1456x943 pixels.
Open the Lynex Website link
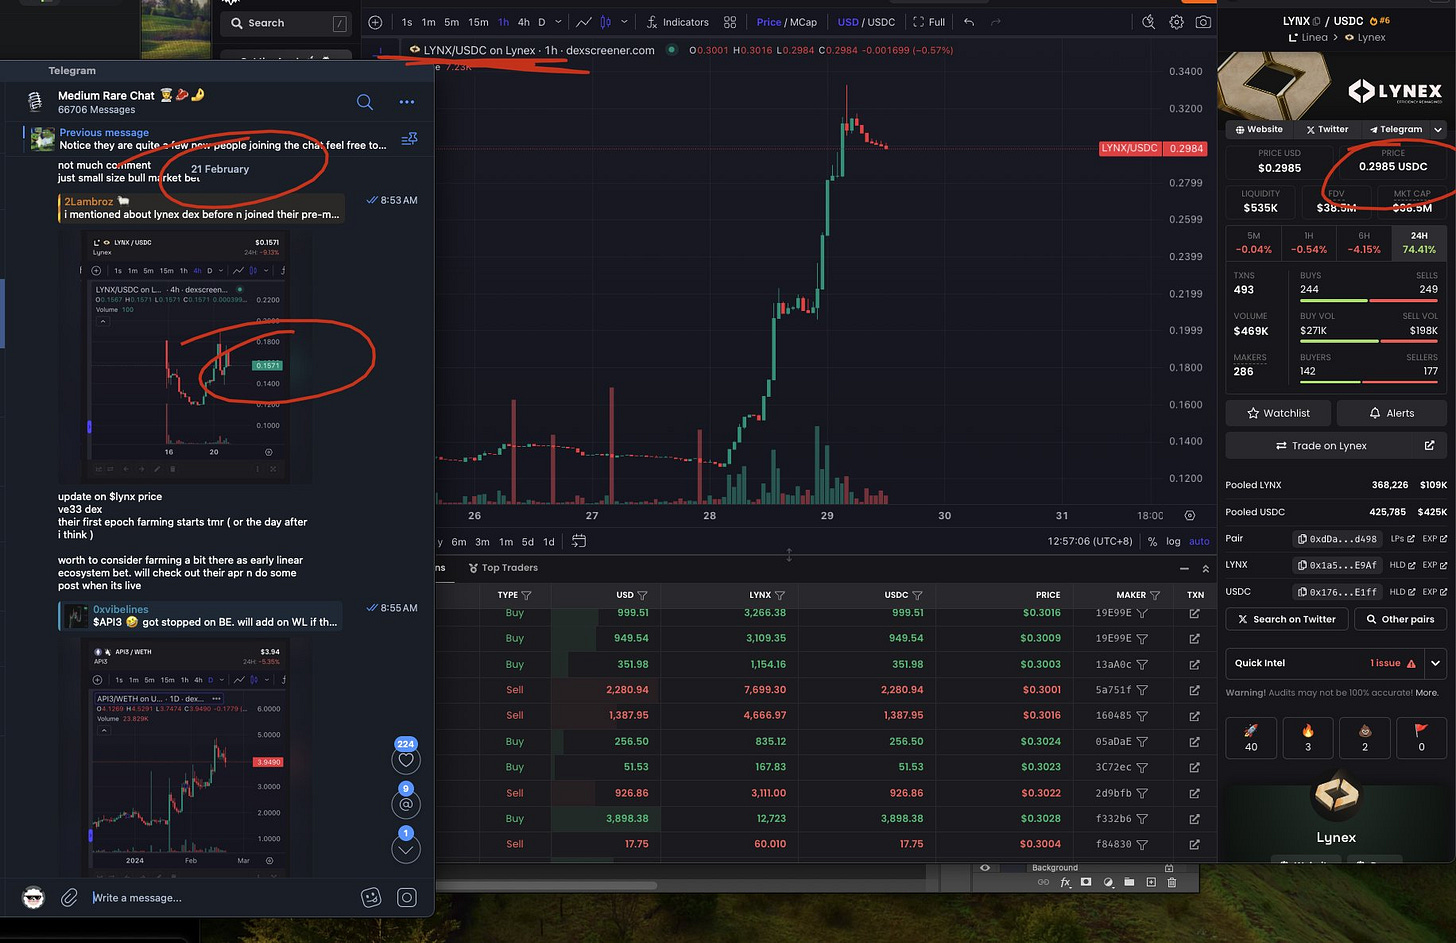pos(1259,129)
